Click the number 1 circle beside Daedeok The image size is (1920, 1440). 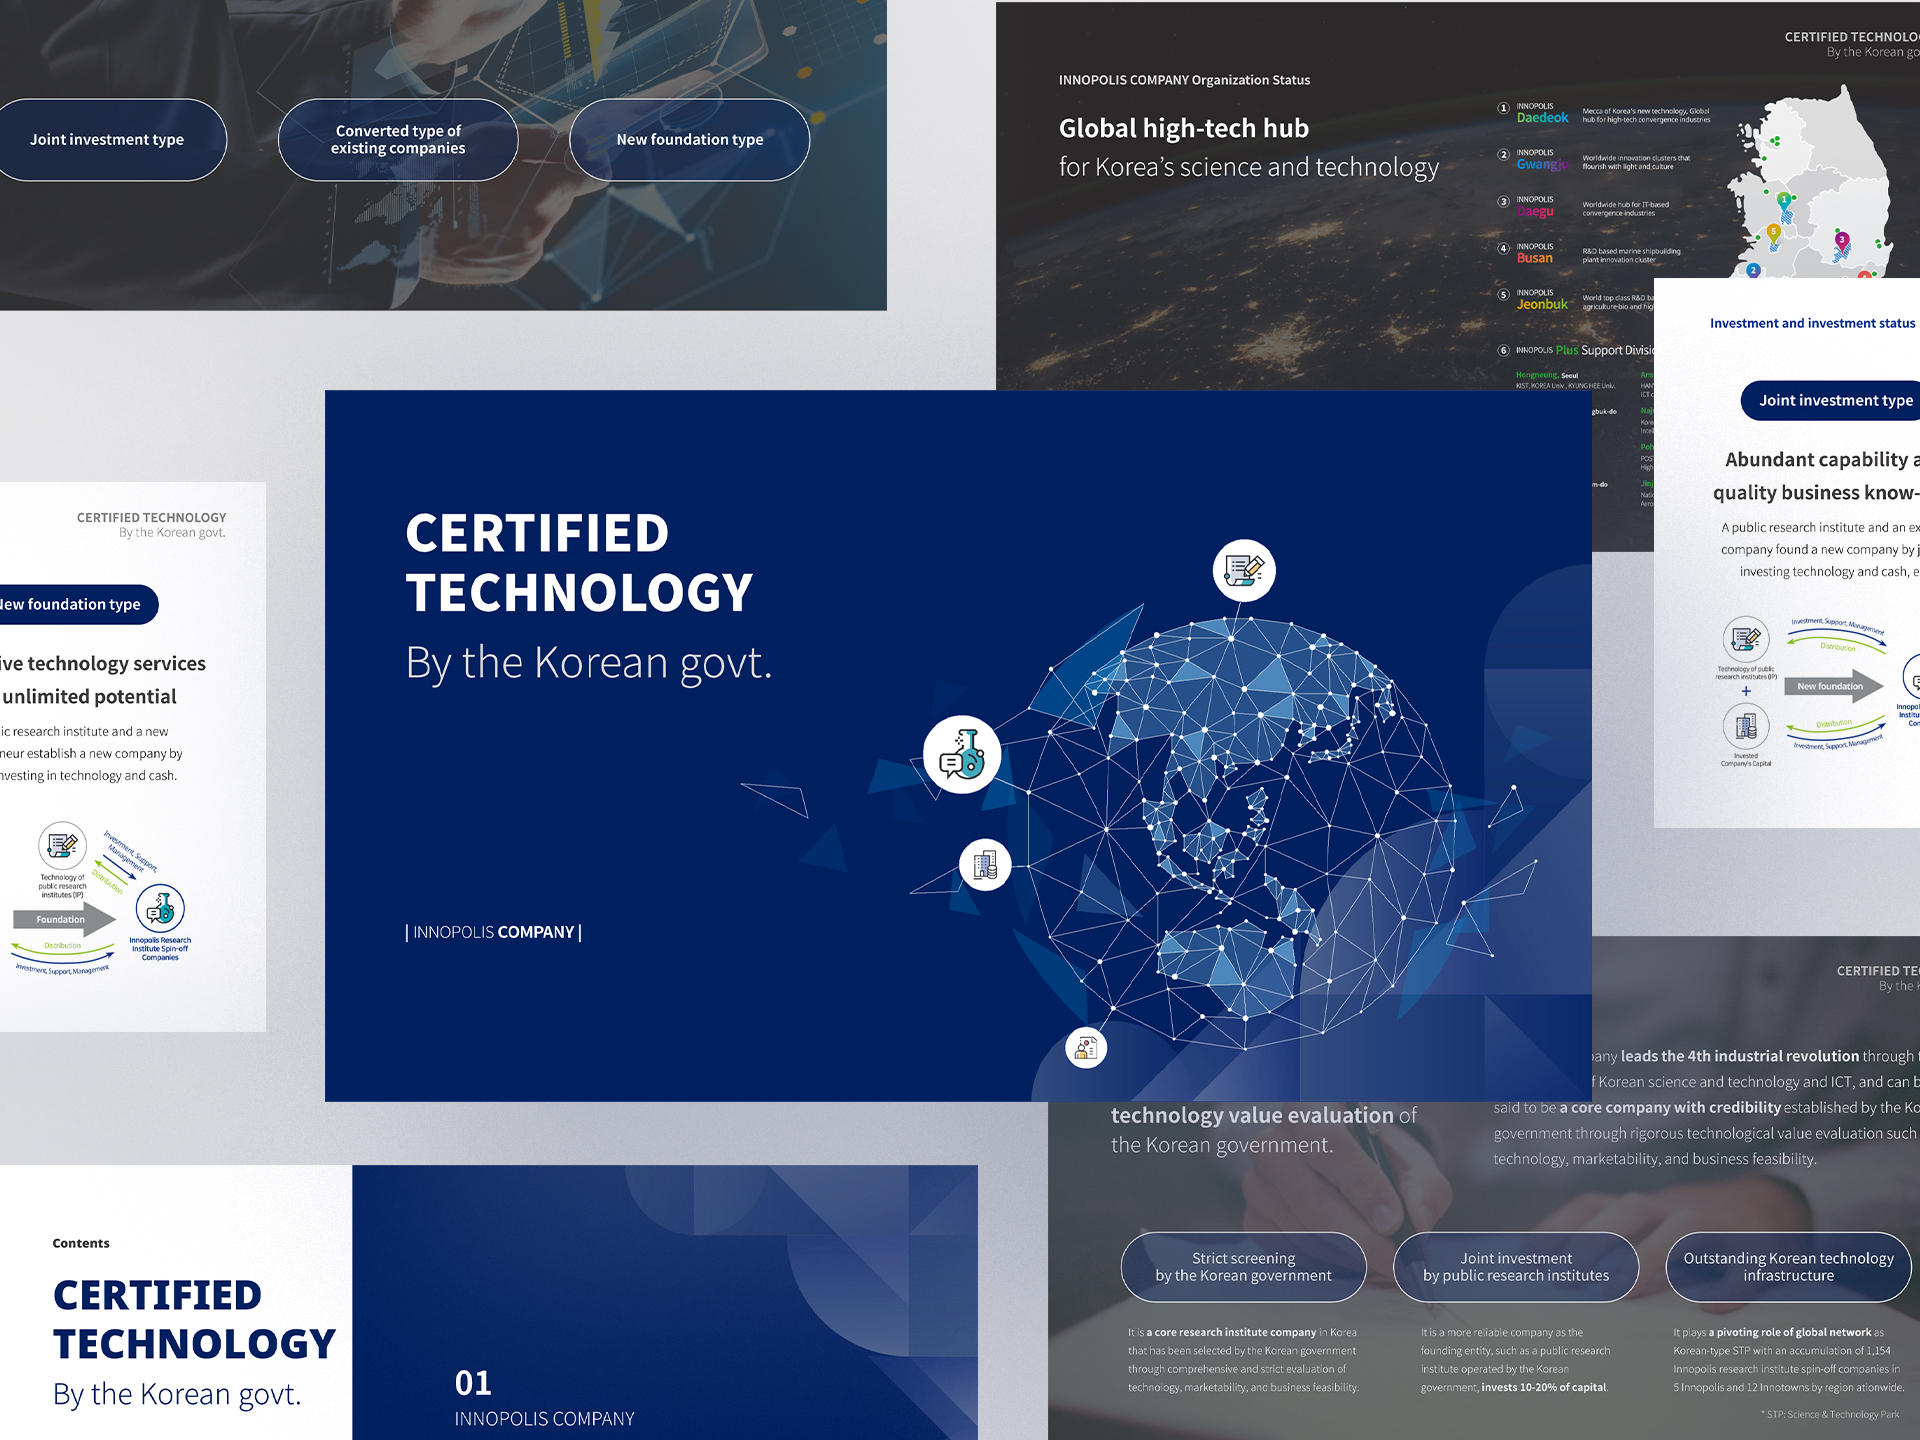click(x=1503, y=108)
